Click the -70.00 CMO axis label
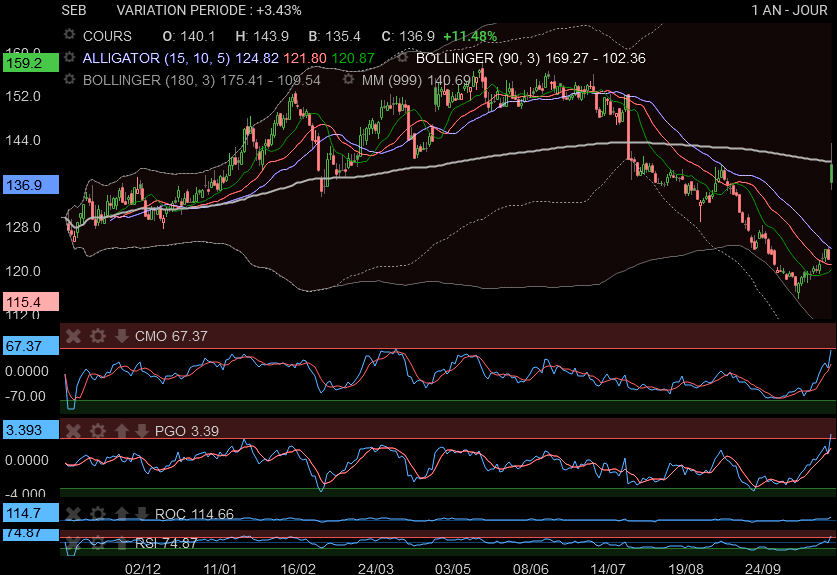This screenshot has width=837, height=575. point(25,396)
